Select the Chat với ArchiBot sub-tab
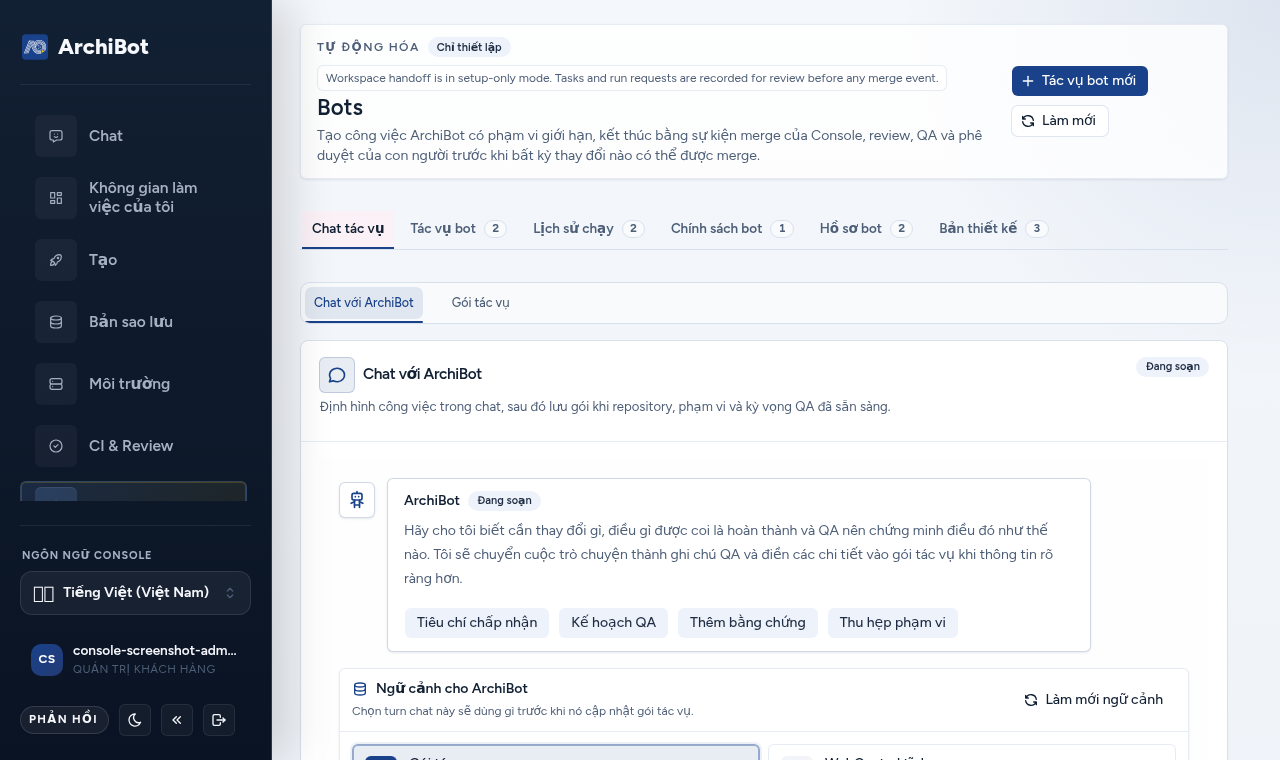 click(x=364, y=303)
